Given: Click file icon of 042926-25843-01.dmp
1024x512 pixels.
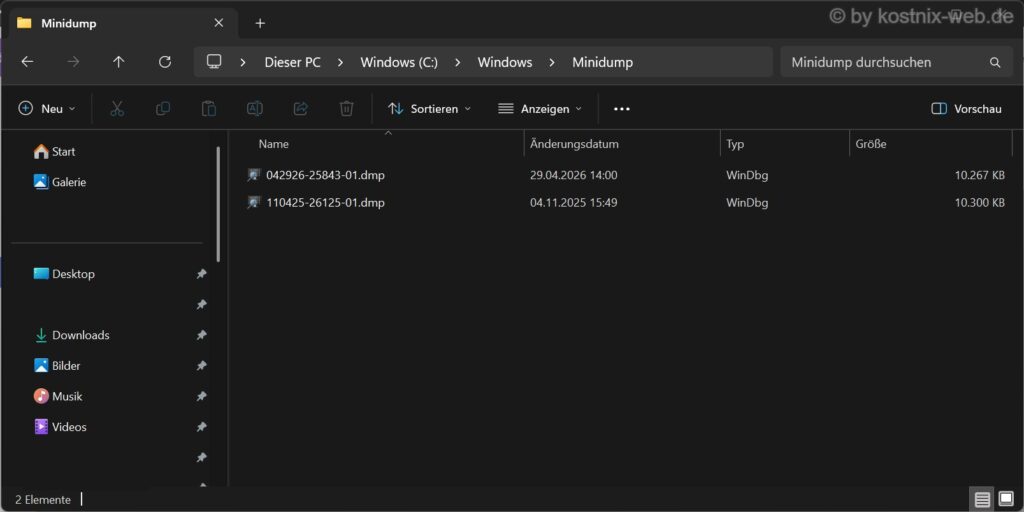Looking at the screenshot, I should (x=254, y=175).
